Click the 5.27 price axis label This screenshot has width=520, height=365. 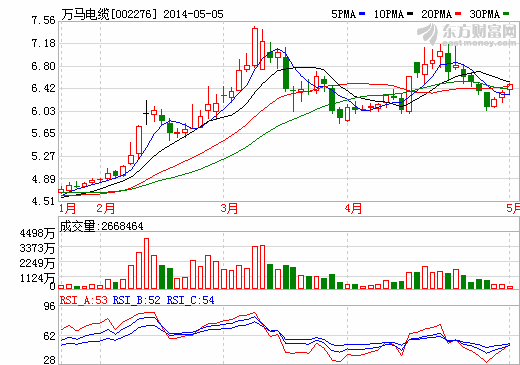pos(43,156)
